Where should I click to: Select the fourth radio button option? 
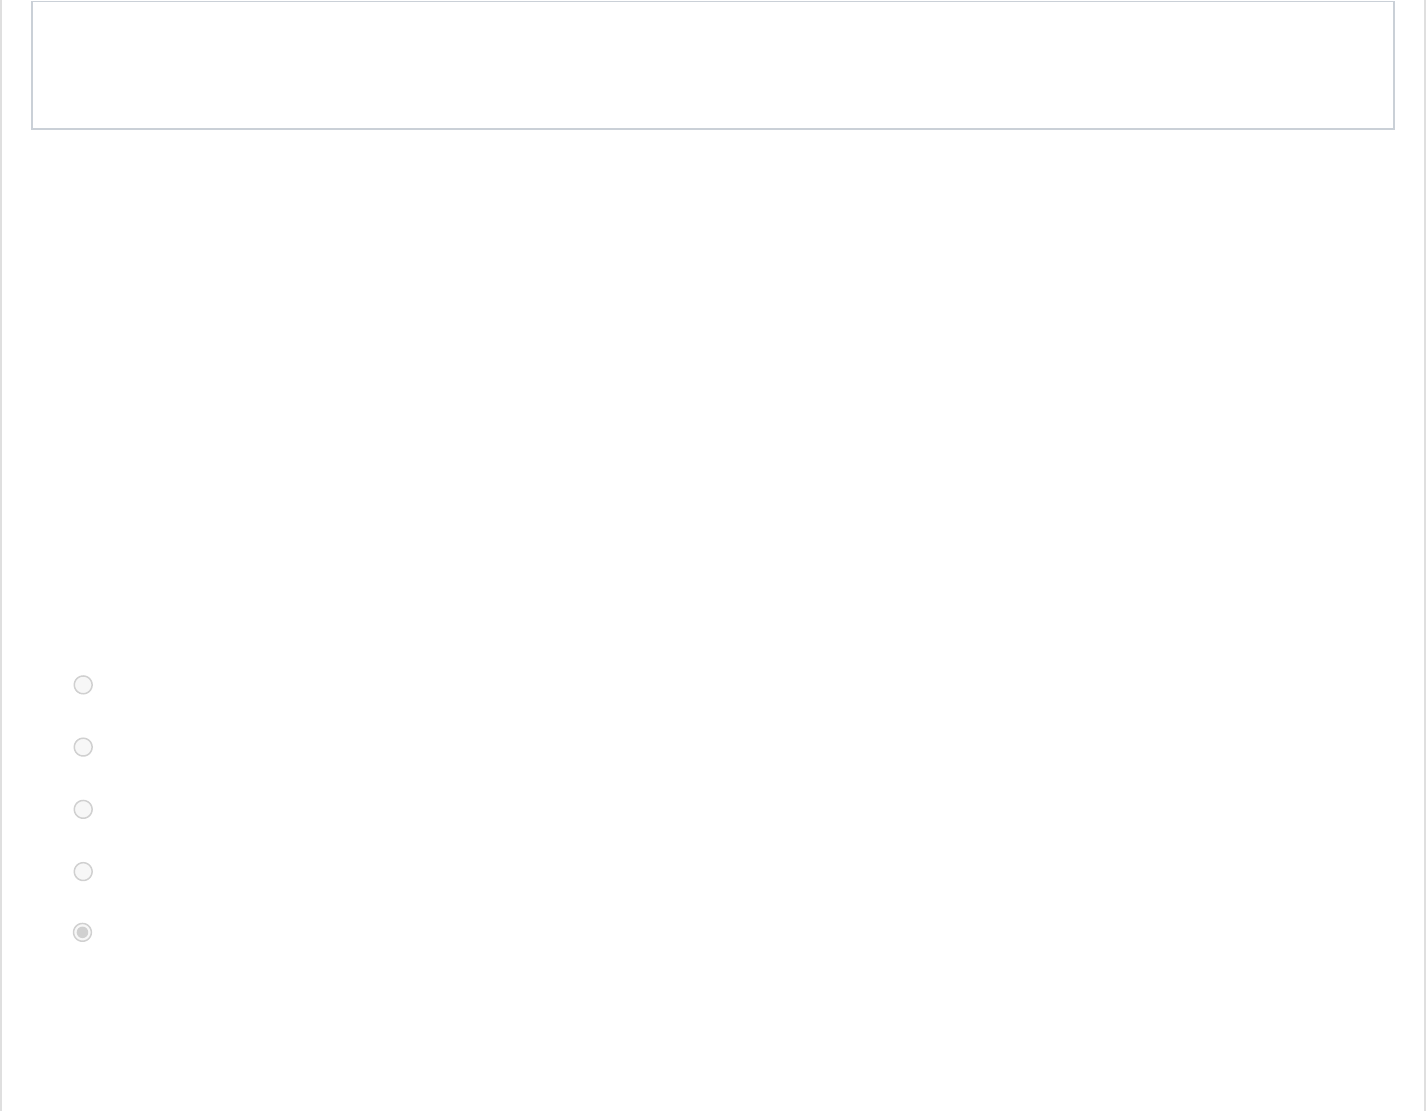click(x=83, y=871)
